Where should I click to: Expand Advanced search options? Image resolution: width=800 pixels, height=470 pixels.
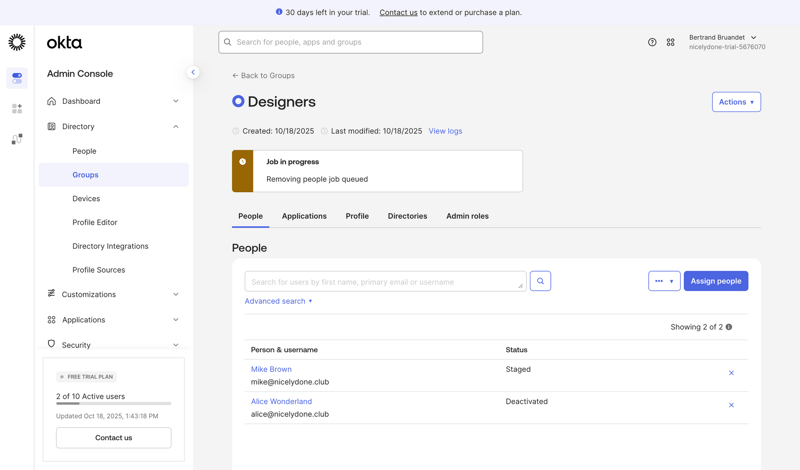point(278,301)
